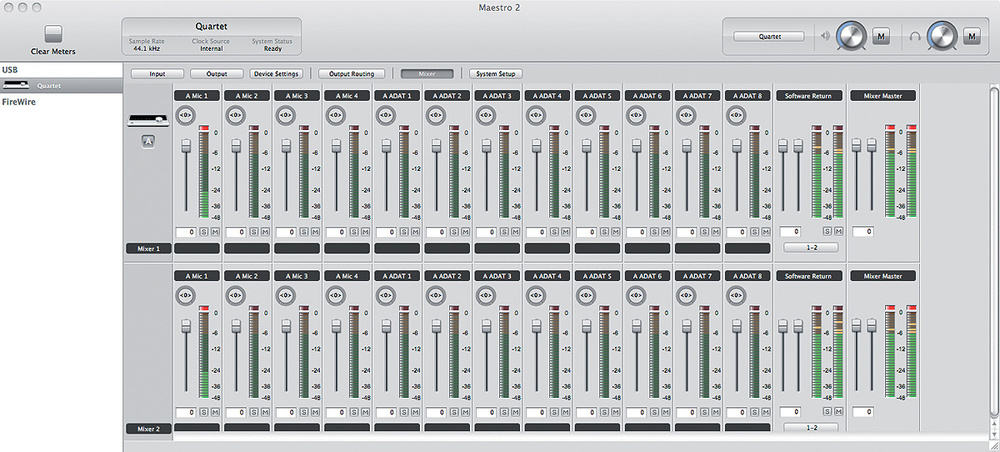Click the Quartet device icon beside Mixer 1
Image resolution: width=1000 pixels, height=452 pixels.
pos(147,122)
